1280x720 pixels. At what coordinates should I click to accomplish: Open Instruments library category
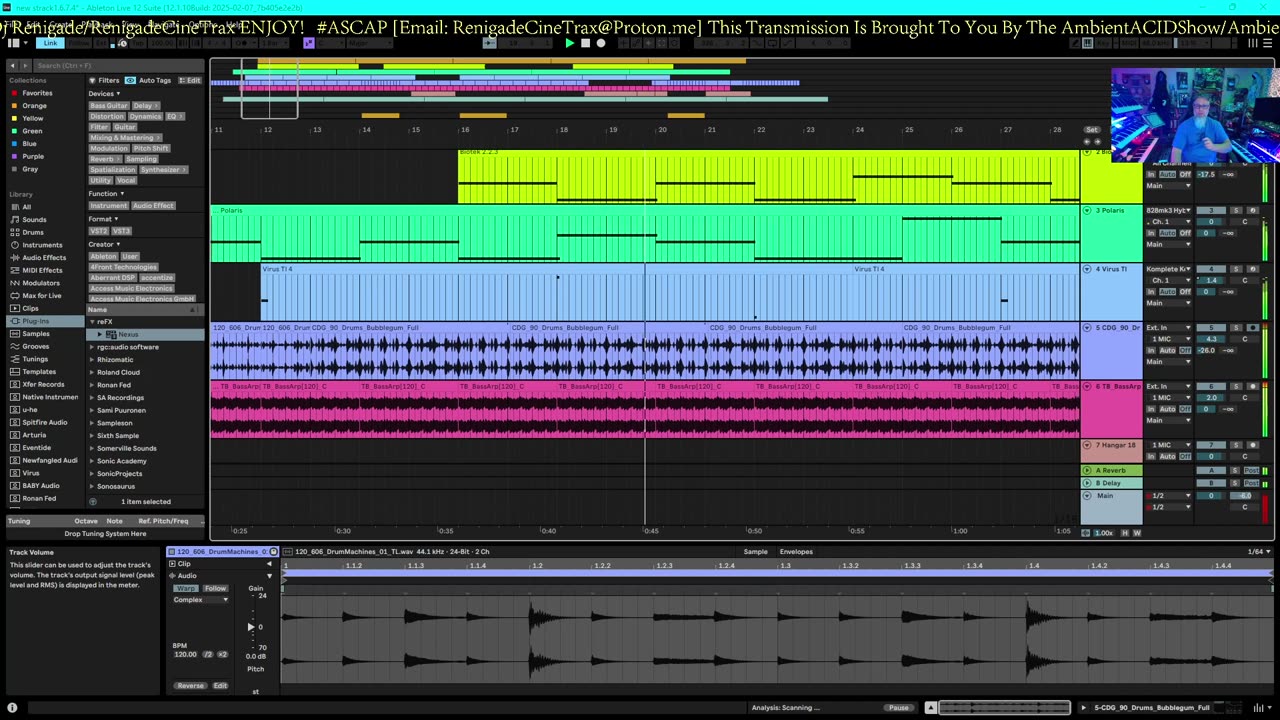[42, 244]
